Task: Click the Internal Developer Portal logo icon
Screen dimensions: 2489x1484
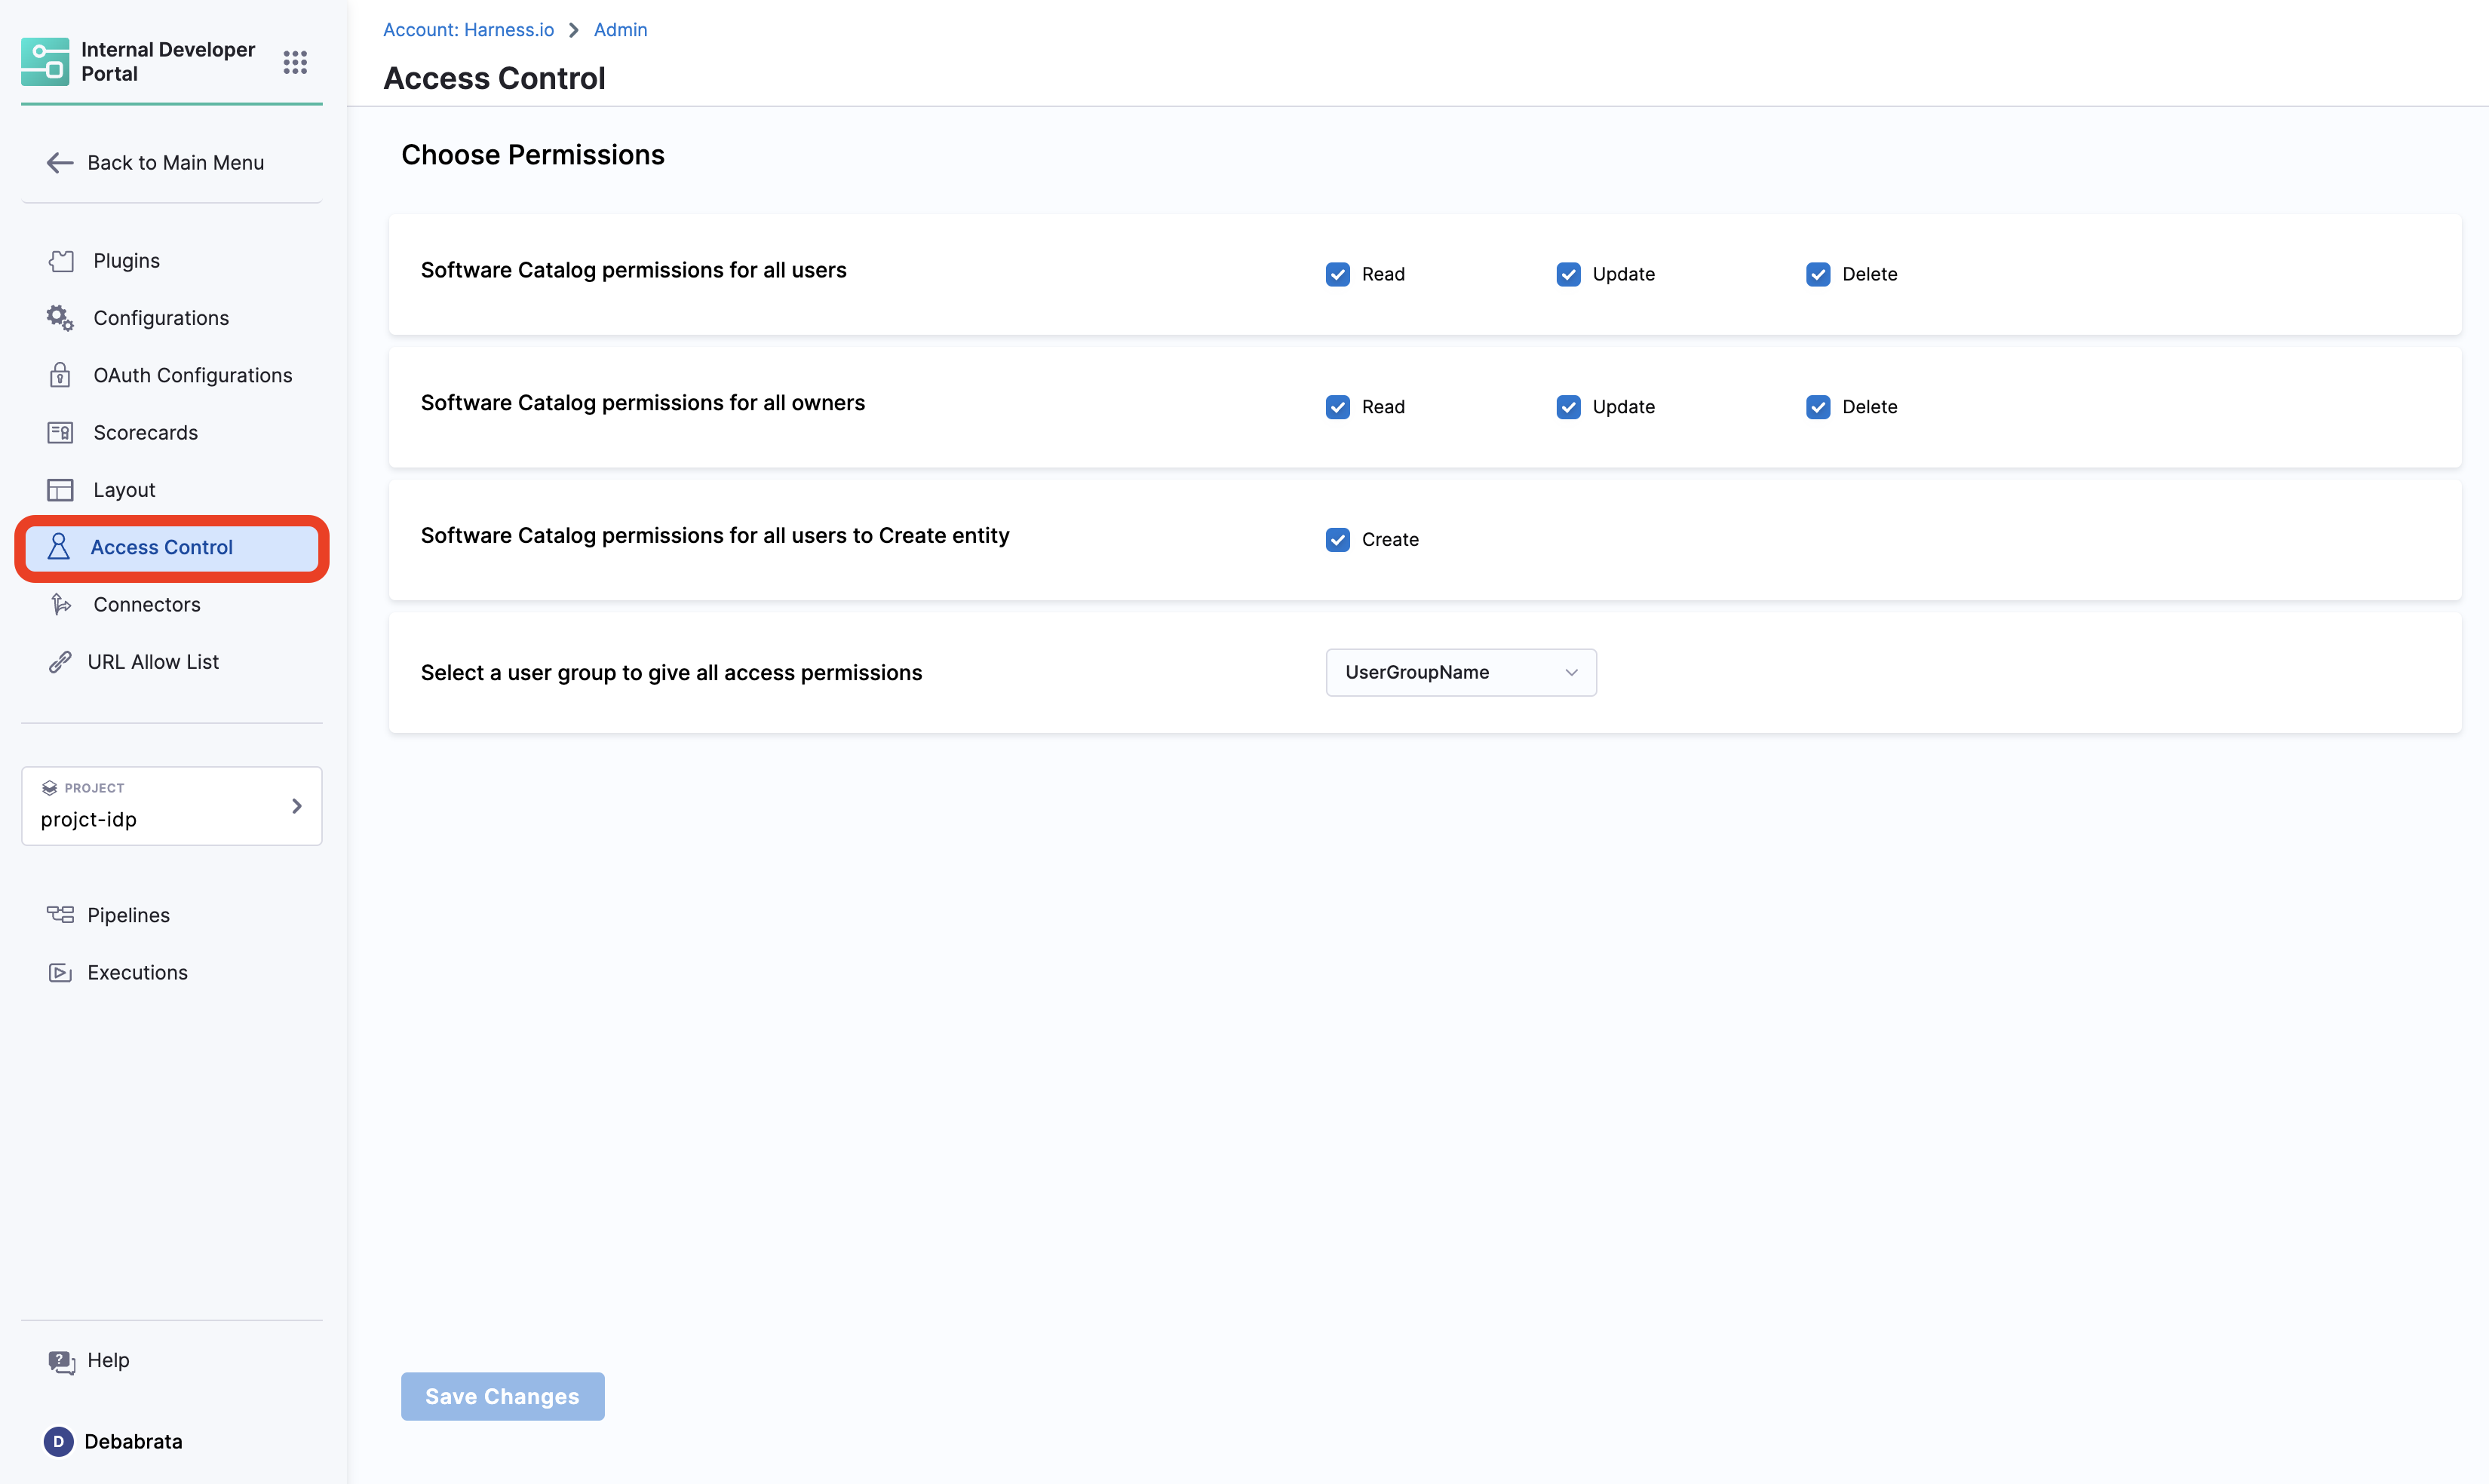Action: click(x=45, y=62)
